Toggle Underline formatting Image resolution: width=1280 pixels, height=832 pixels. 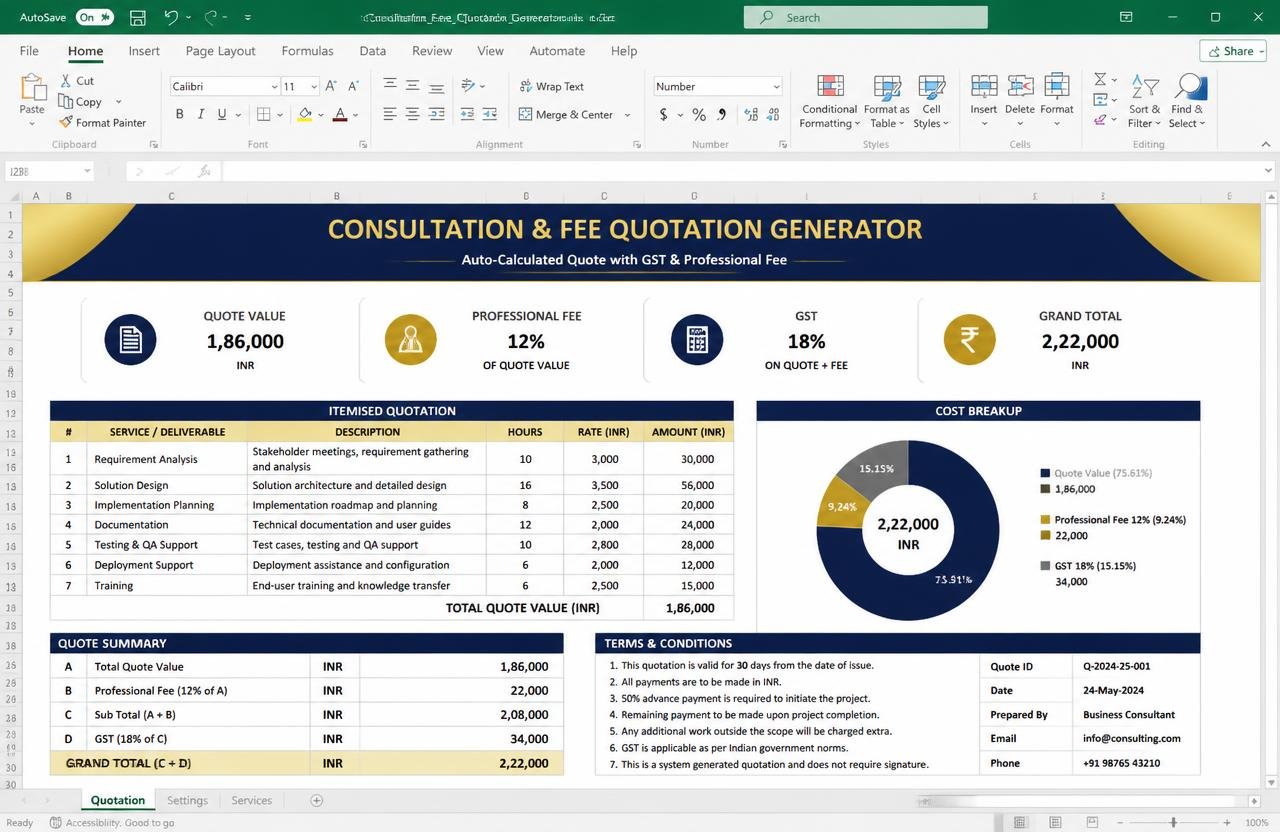pos(222,114)
